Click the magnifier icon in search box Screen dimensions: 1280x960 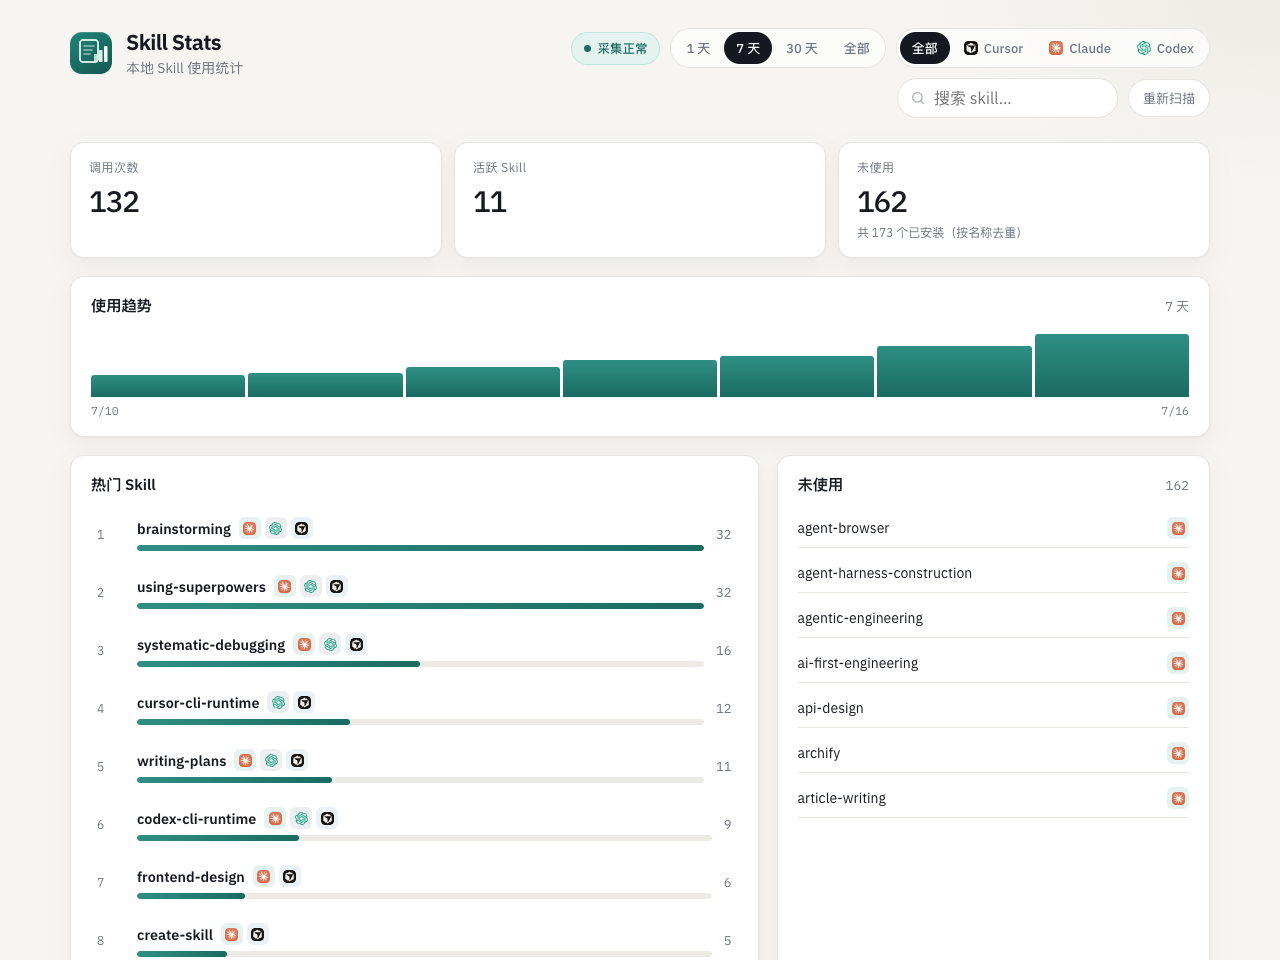pos(918,98)
